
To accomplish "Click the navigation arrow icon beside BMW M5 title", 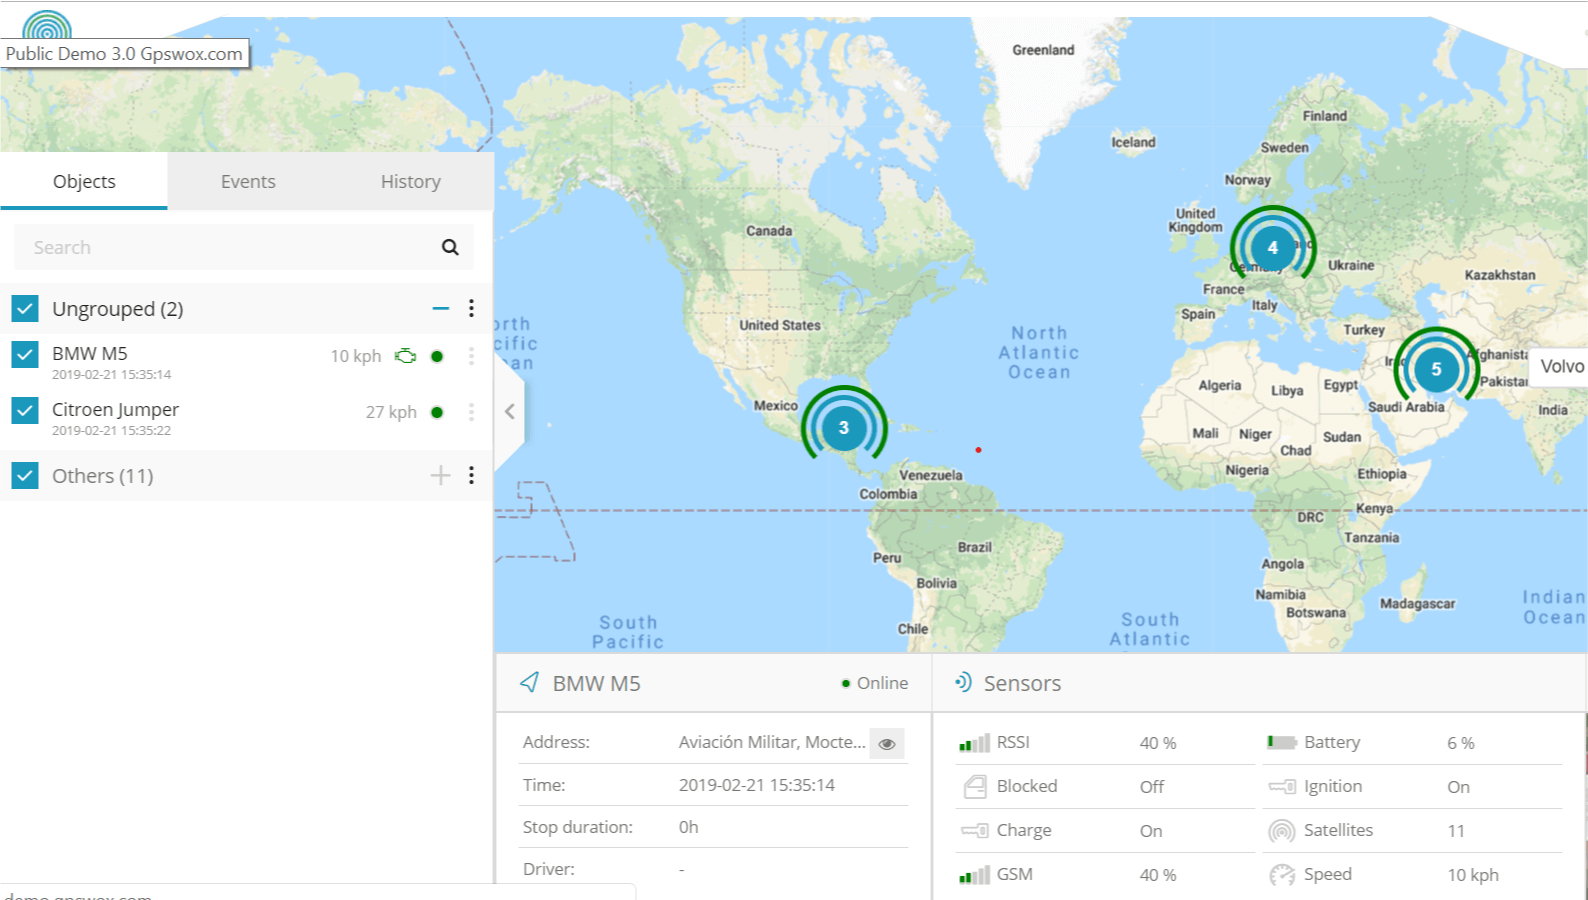I will [x=530, y=682].
